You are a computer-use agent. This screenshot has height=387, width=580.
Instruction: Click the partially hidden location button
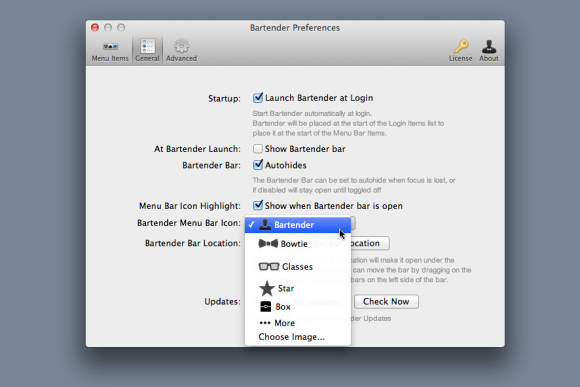click(x=369, y=243)
